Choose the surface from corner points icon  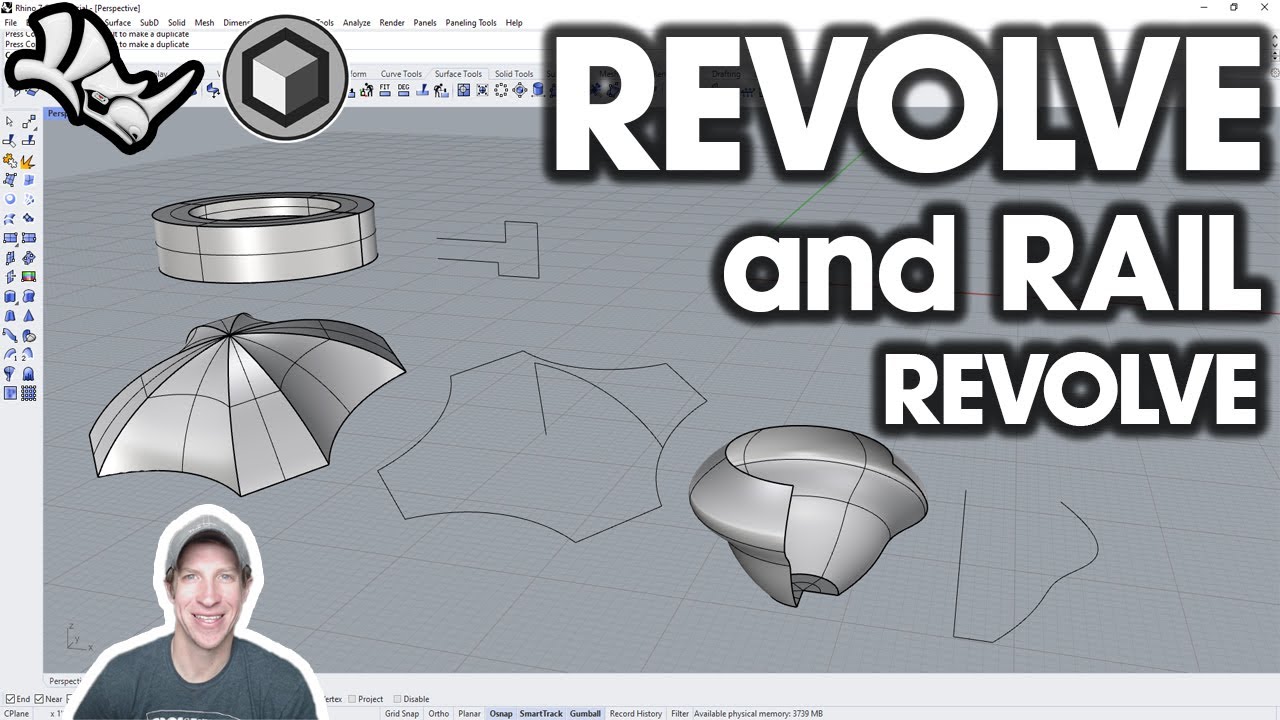coord(9,179)
